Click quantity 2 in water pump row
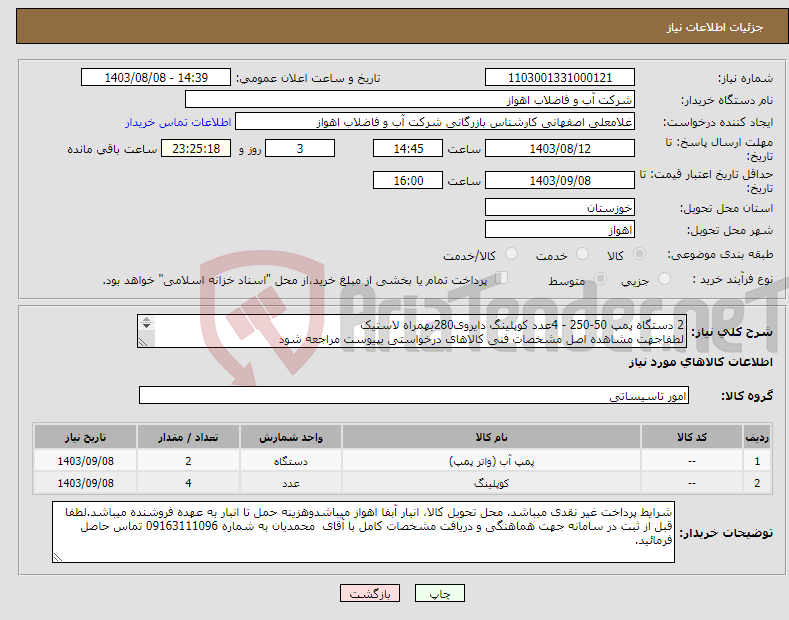This screenshot has height=620, width=789. (x=188, y=461)
